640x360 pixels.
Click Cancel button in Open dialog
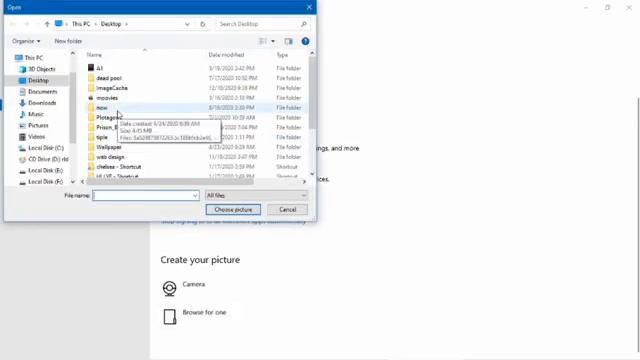click(x=287, y=210)
